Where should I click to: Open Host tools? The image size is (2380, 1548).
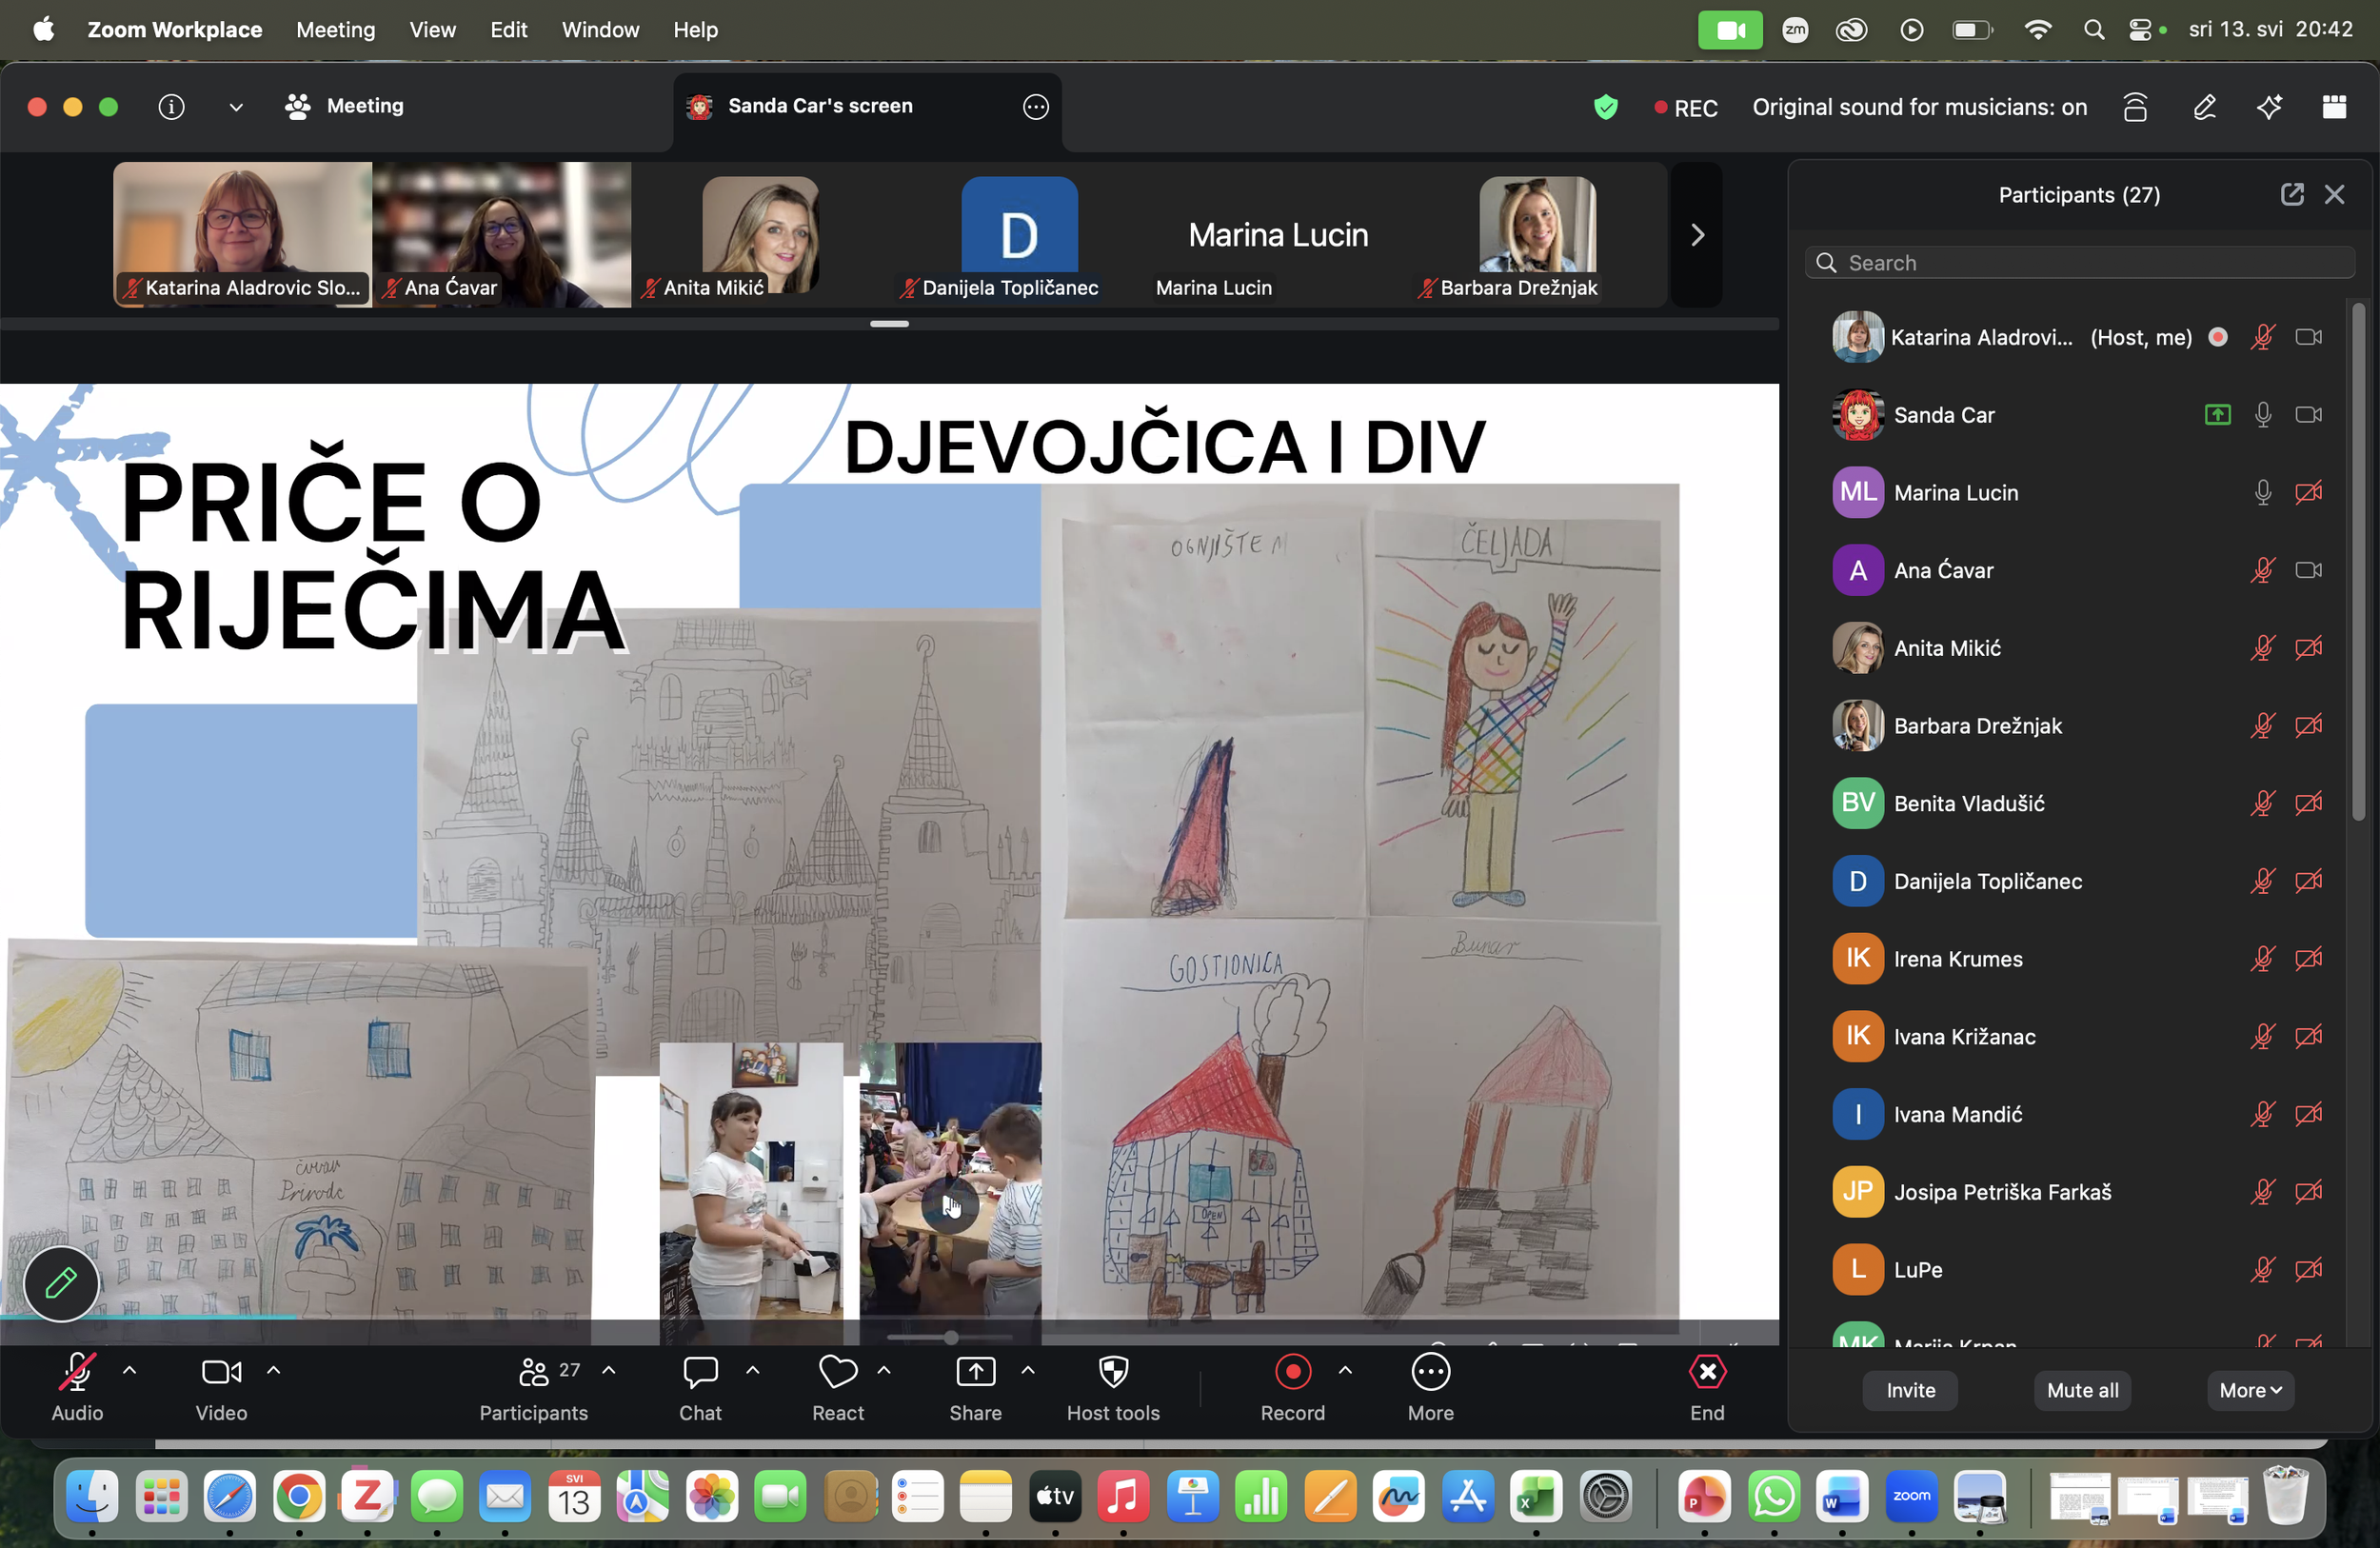pos(1113,1387)
